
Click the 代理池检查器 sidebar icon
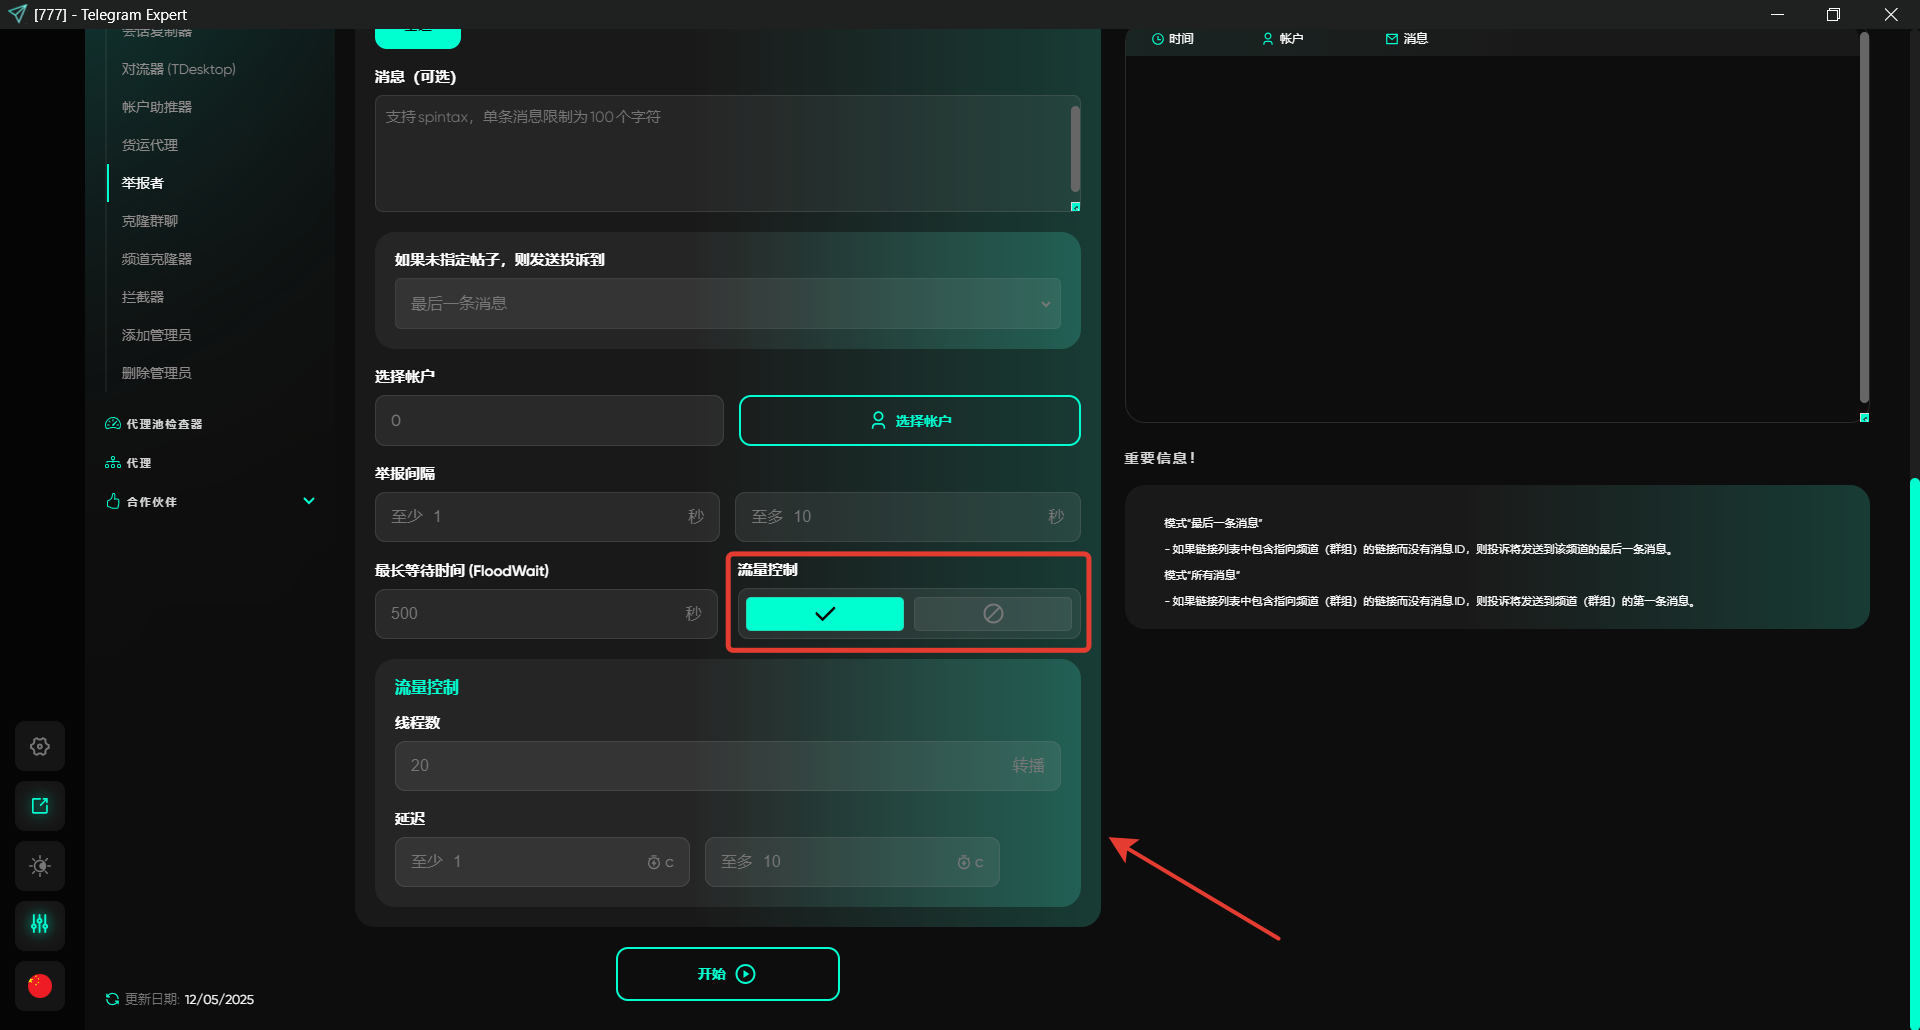point(113,424)
